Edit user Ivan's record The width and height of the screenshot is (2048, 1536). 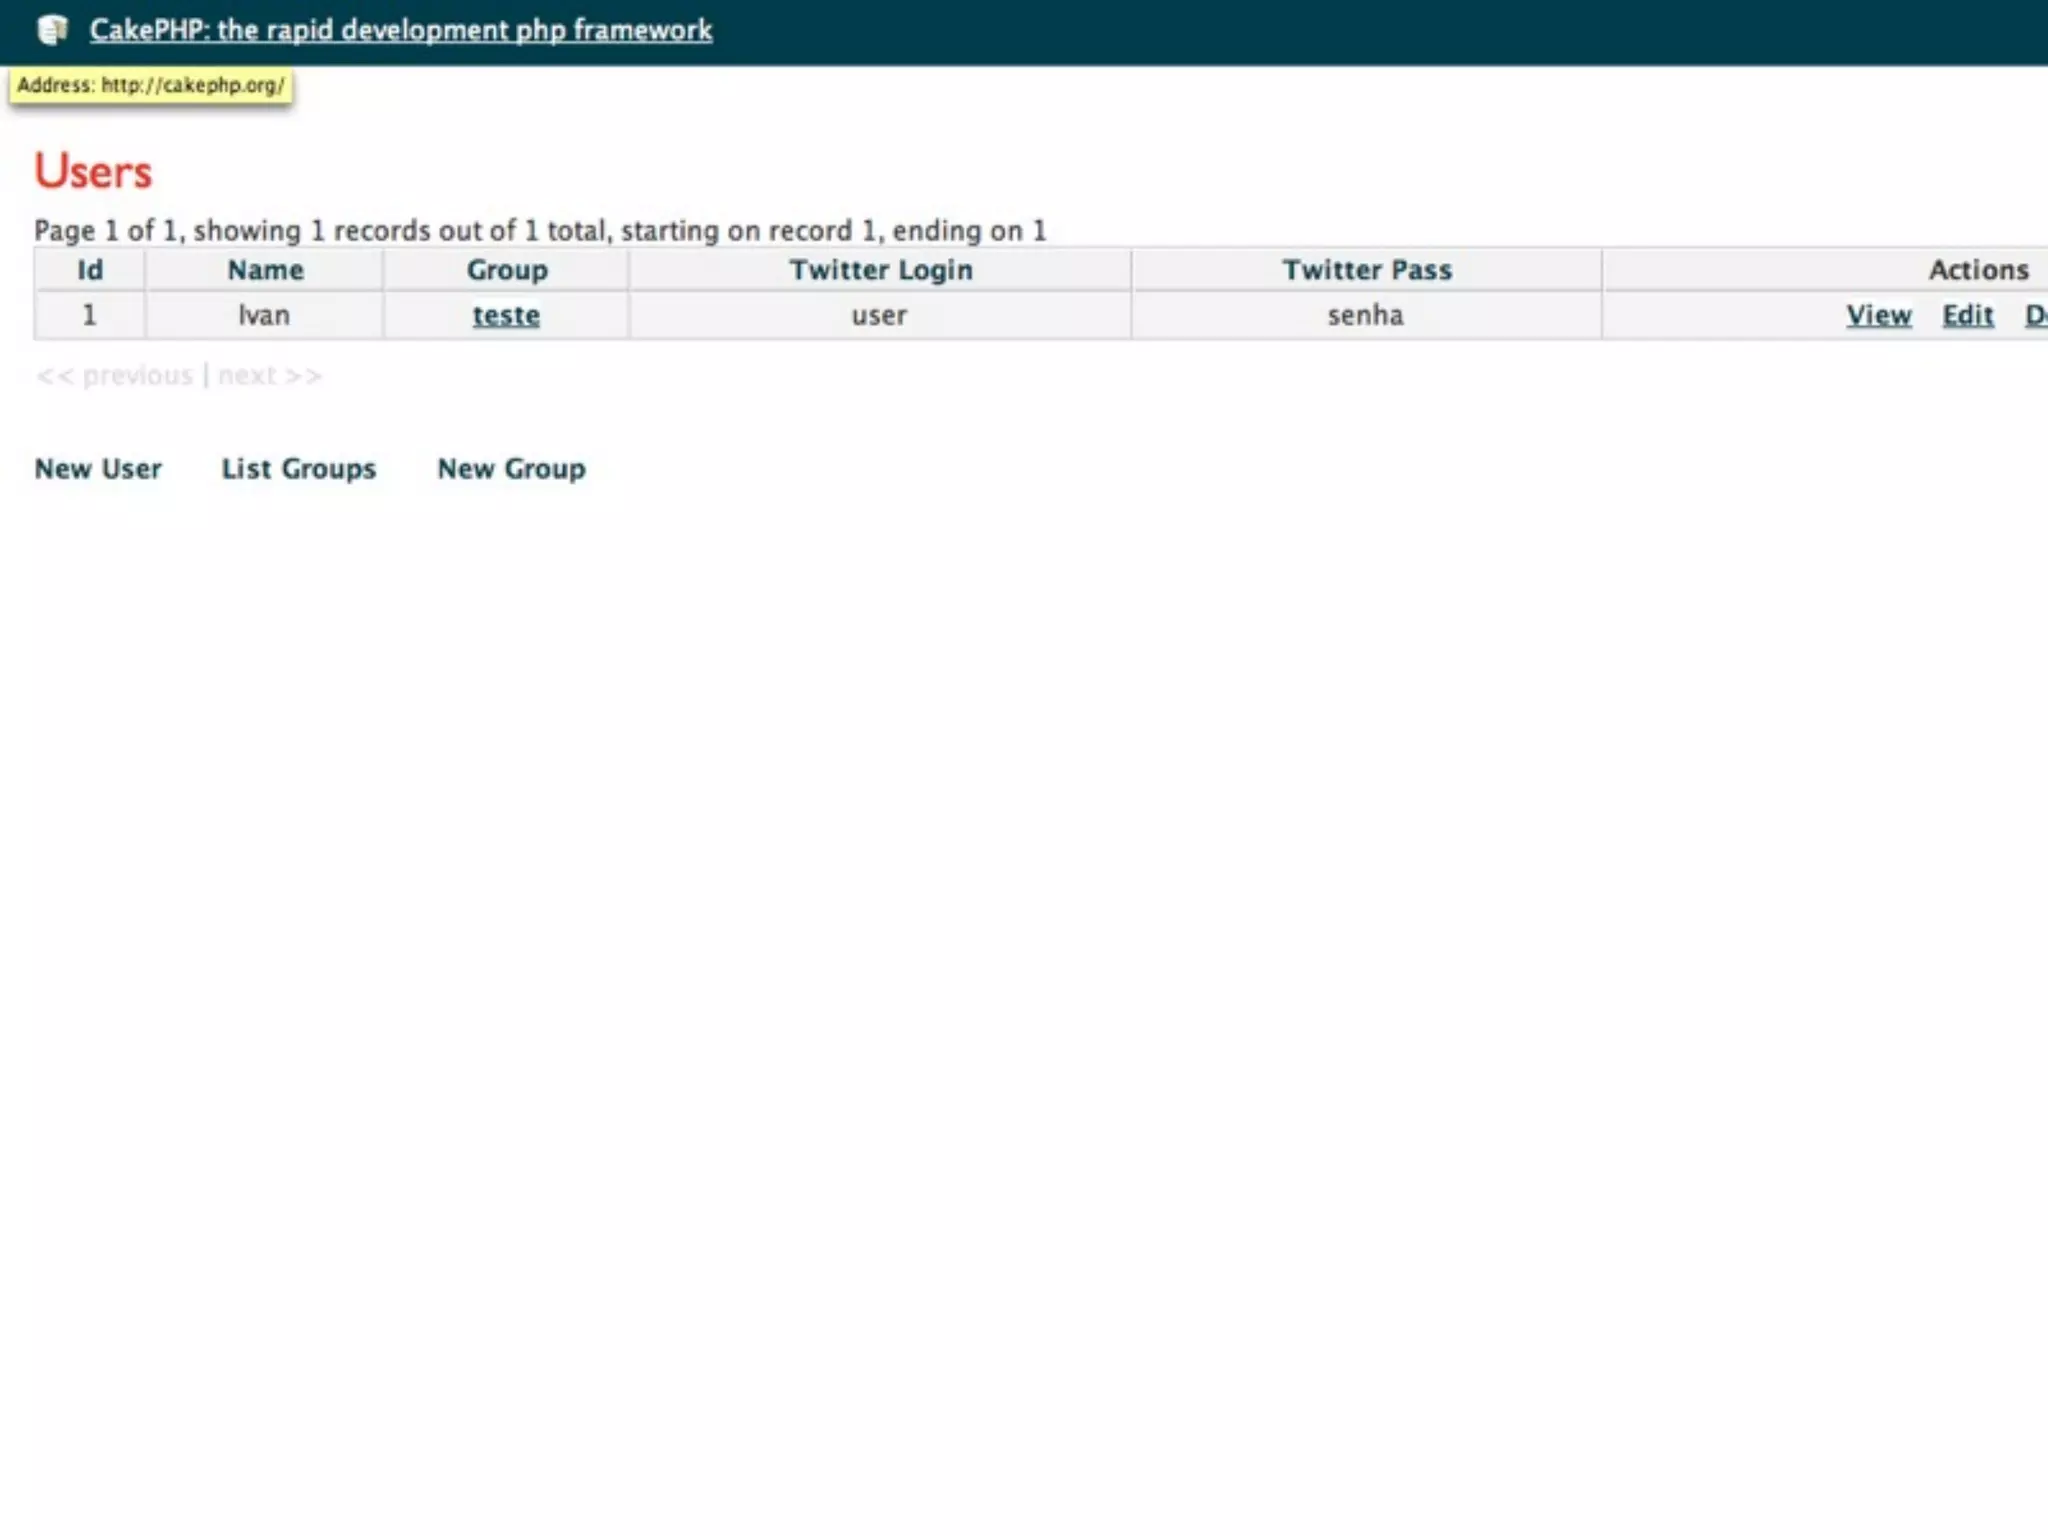1967,316
